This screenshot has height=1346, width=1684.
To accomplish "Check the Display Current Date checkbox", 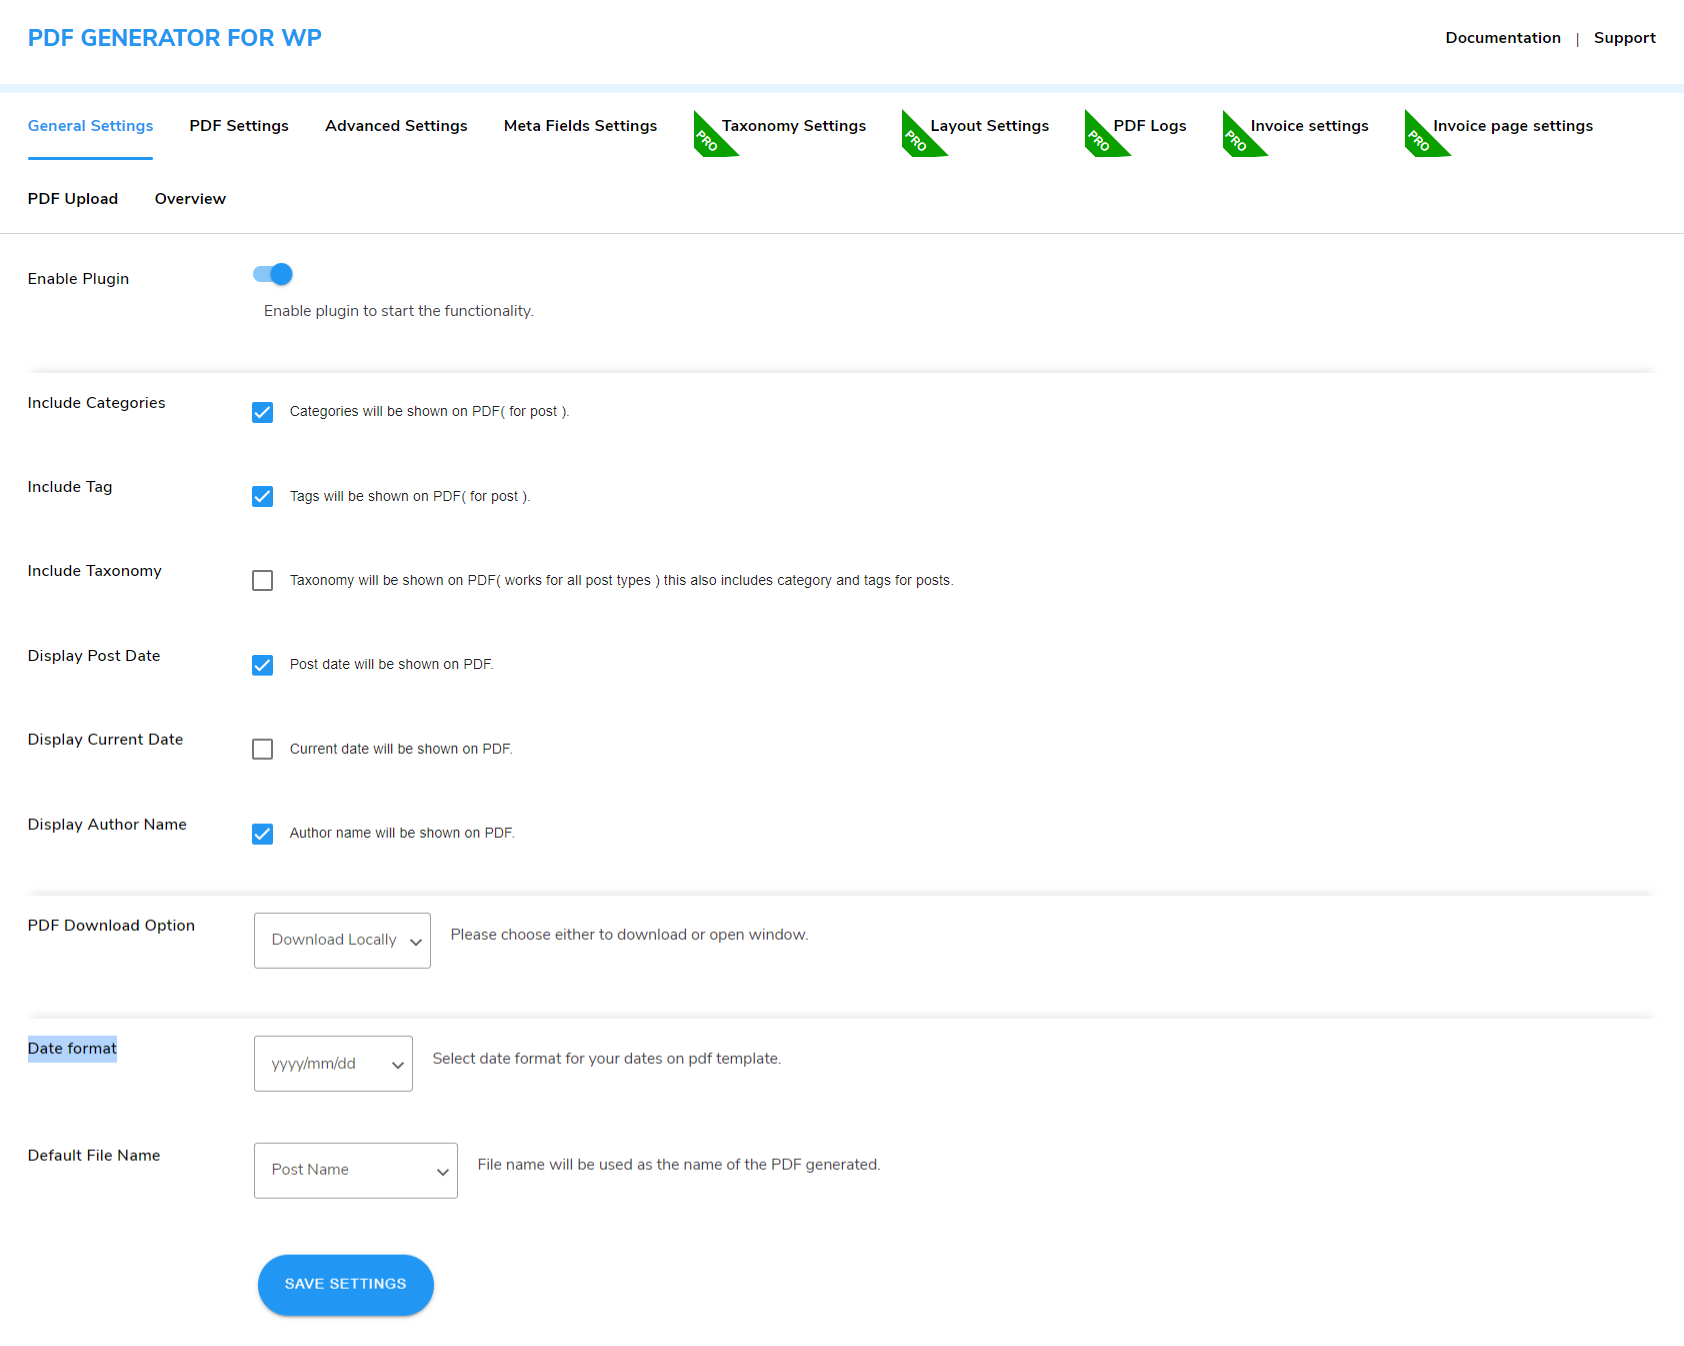I will (262, 749).
